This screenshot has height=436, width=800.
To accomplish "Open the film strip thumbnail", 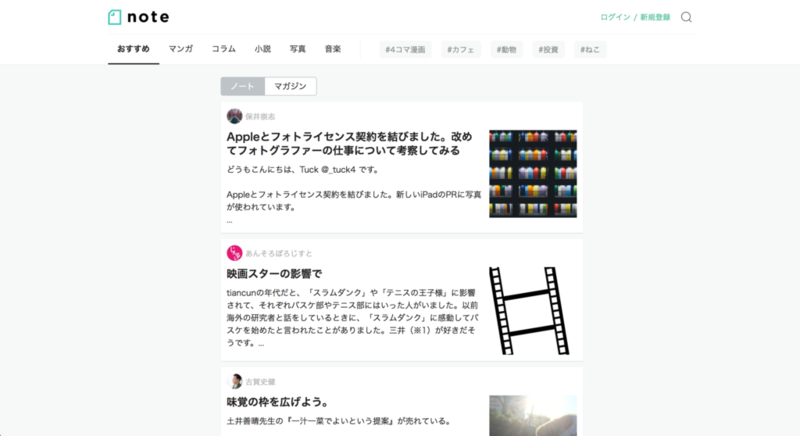I will point(530,311).
